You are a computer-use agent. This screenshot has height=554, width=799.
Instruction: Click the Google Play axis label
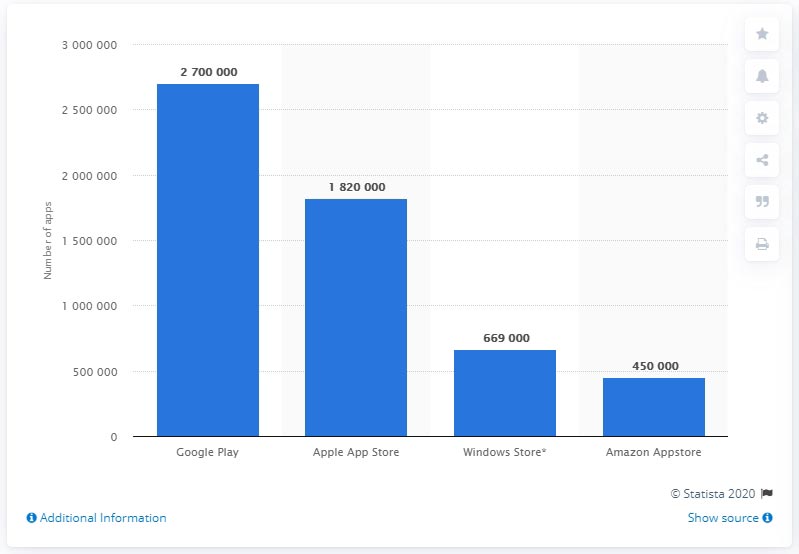[207, 453]
